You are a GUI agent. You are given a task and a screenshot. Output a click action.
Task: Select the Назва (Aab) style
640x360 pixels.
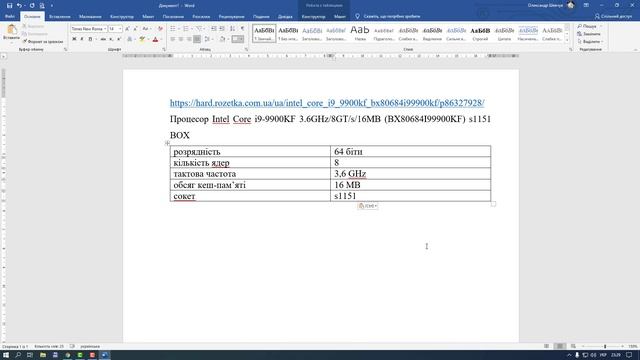[x=360, y=33]
